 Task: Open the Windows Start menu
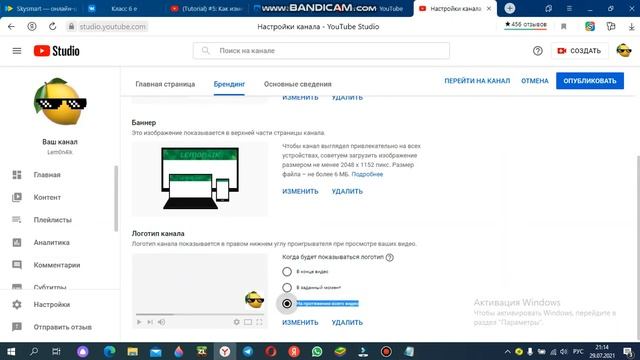point(11,351)
